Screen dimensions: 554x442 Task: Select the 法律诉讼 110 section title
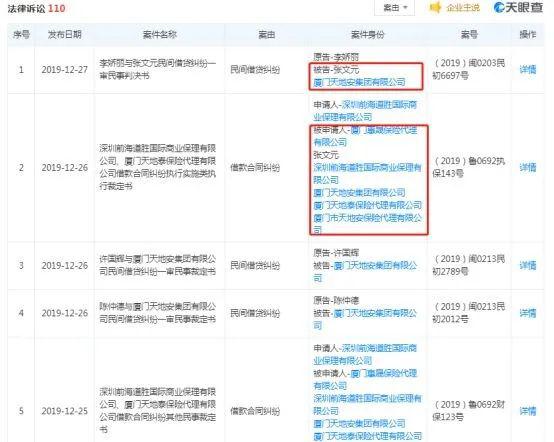[36, 8]
